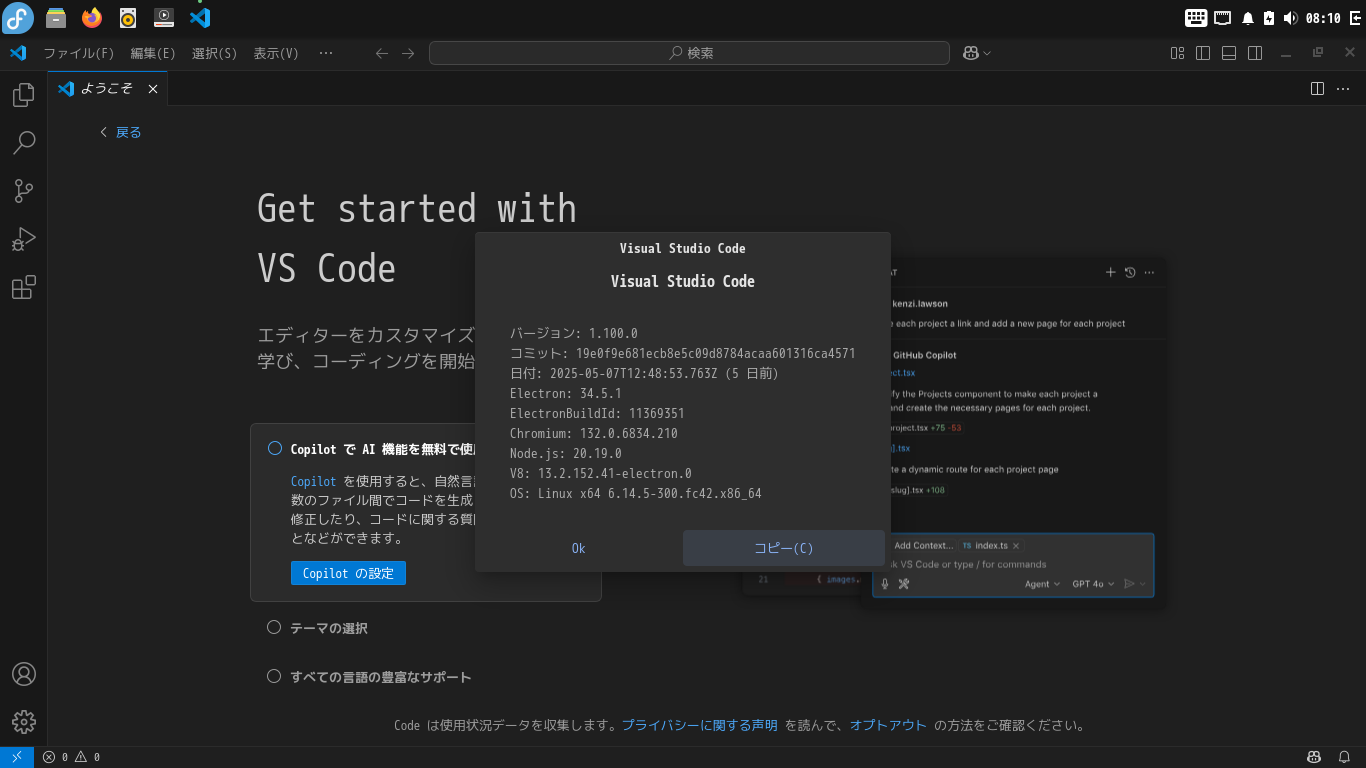Viewport: 1366px width, 768px height.
Task: Click the errors and warnings status item
Action: [71, 757]
